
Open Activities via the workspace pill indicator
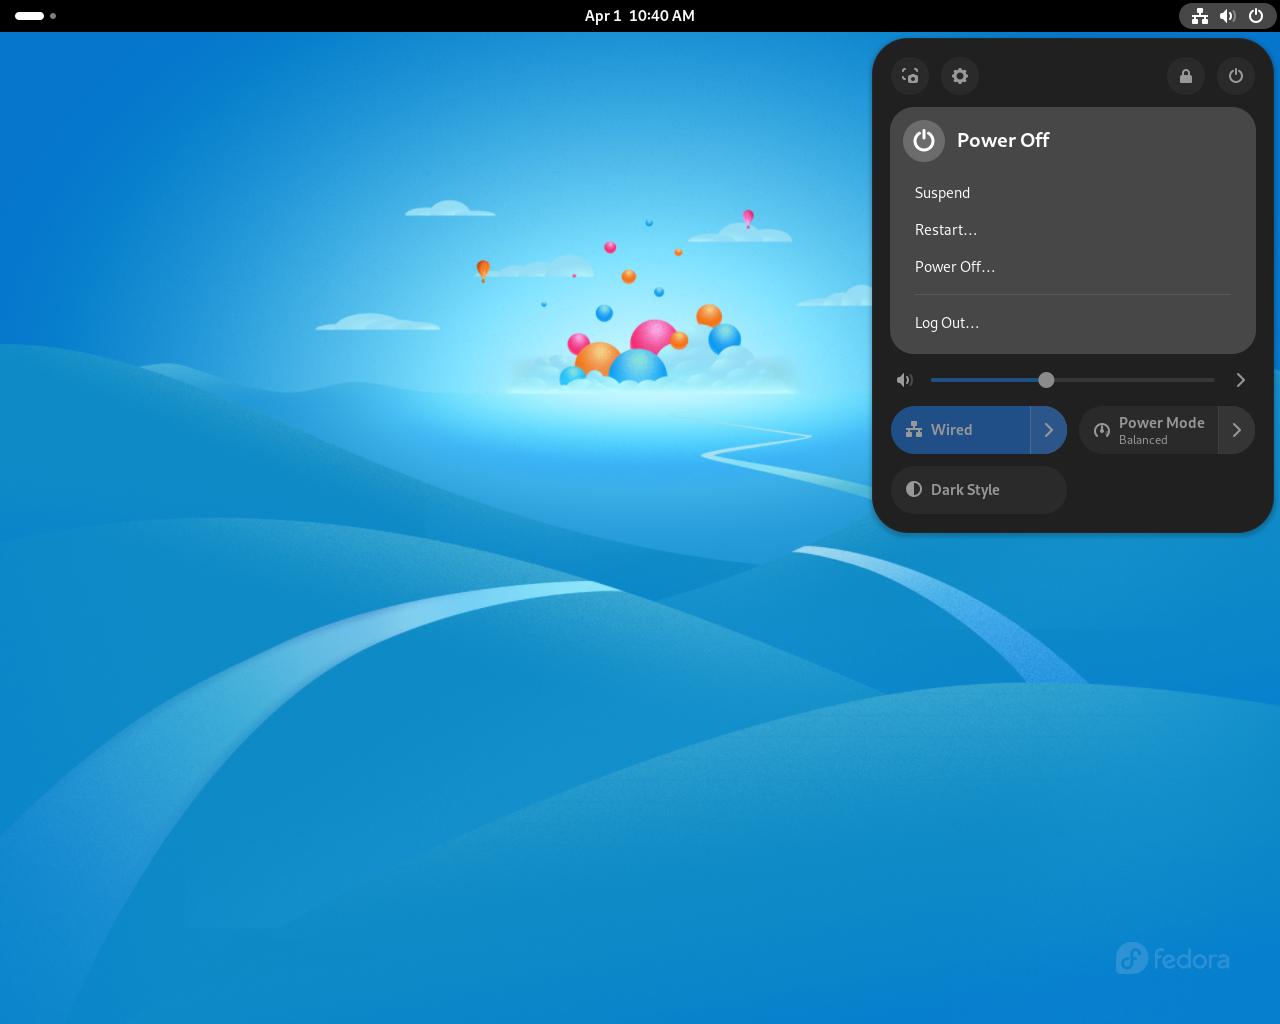pyautogui.click(x=30, y=16)
